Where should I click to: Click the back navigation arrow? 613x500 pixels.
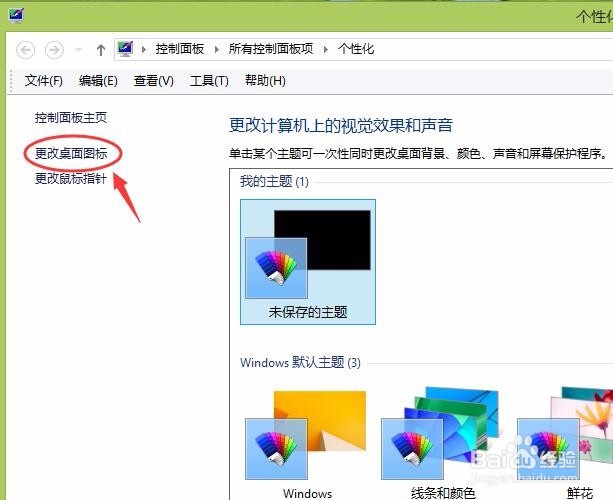(26, 50)
